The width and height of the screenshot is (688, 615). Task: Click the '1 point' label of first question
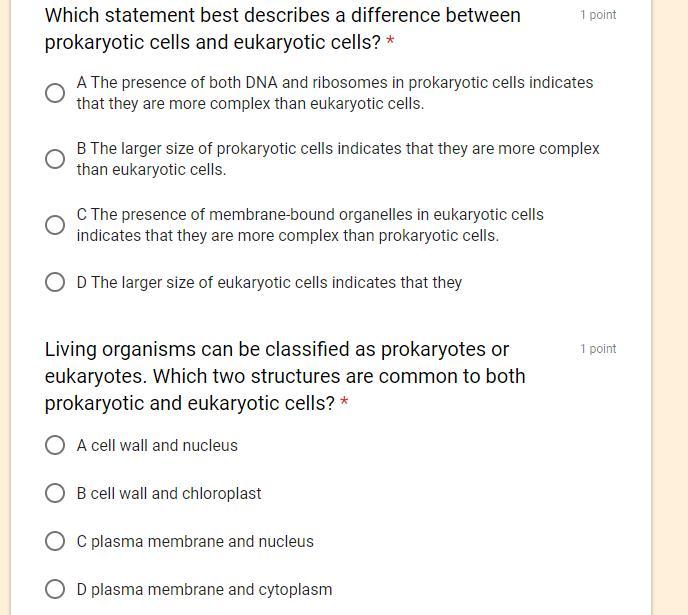pos(598,15)
